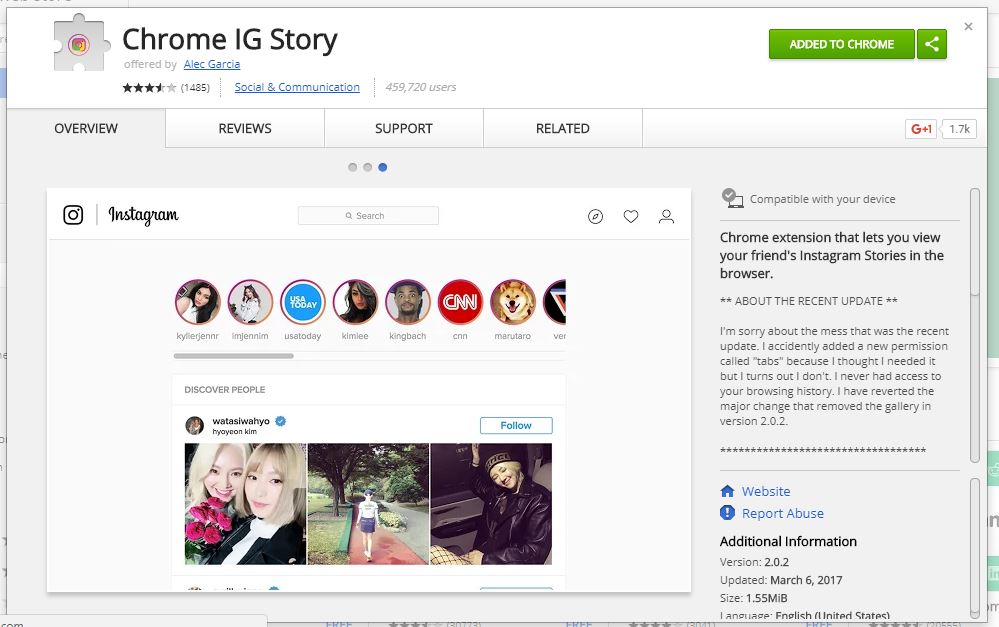Open the Instagram explore compass icon
The image size is (999, 627).
point(595,217)
